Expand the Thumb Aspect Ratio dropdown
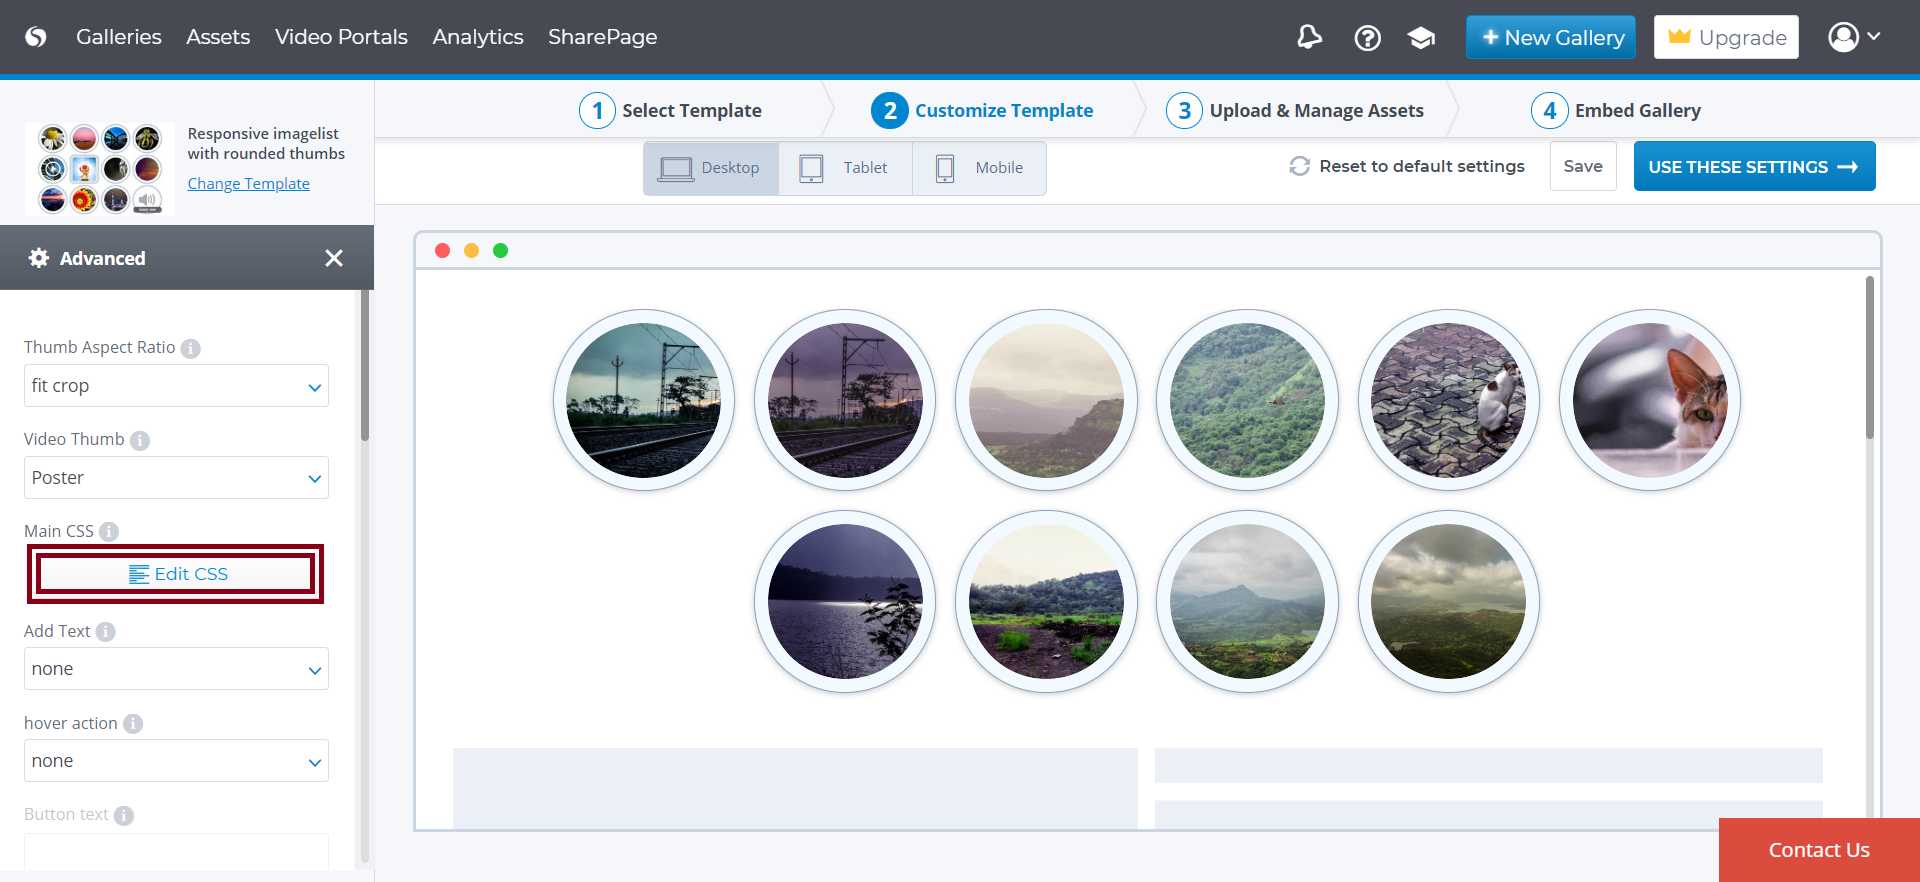 [x=176, y=386]
